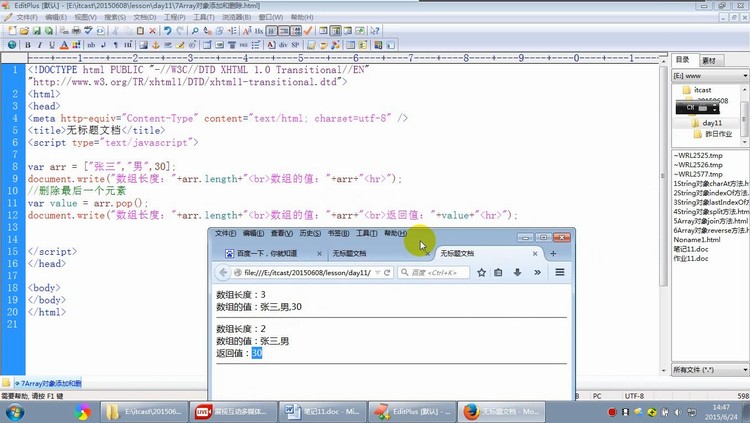The width and height of the screenshot is (750, 423).
Task: Toggle the word wrap toolbar button
Action: [272, 31]
